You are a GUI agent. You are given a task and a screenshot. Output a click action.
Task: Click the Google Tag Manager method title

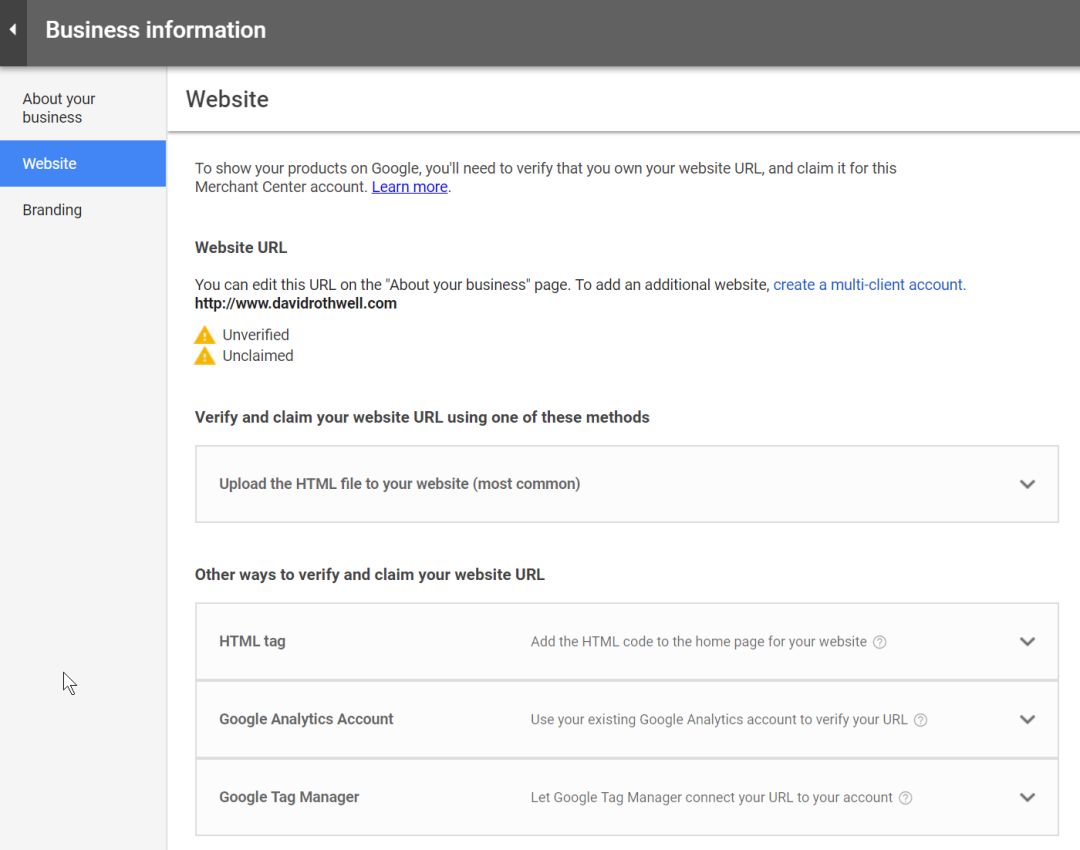289,798
